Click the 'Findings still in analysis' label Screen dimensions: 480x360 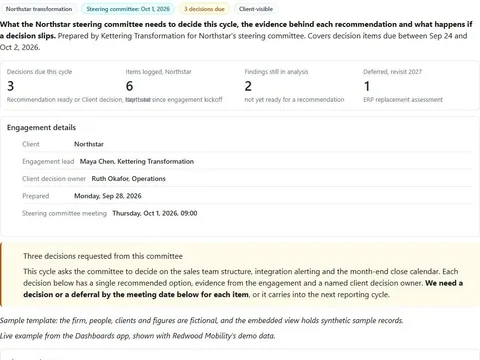click(276, 72)
